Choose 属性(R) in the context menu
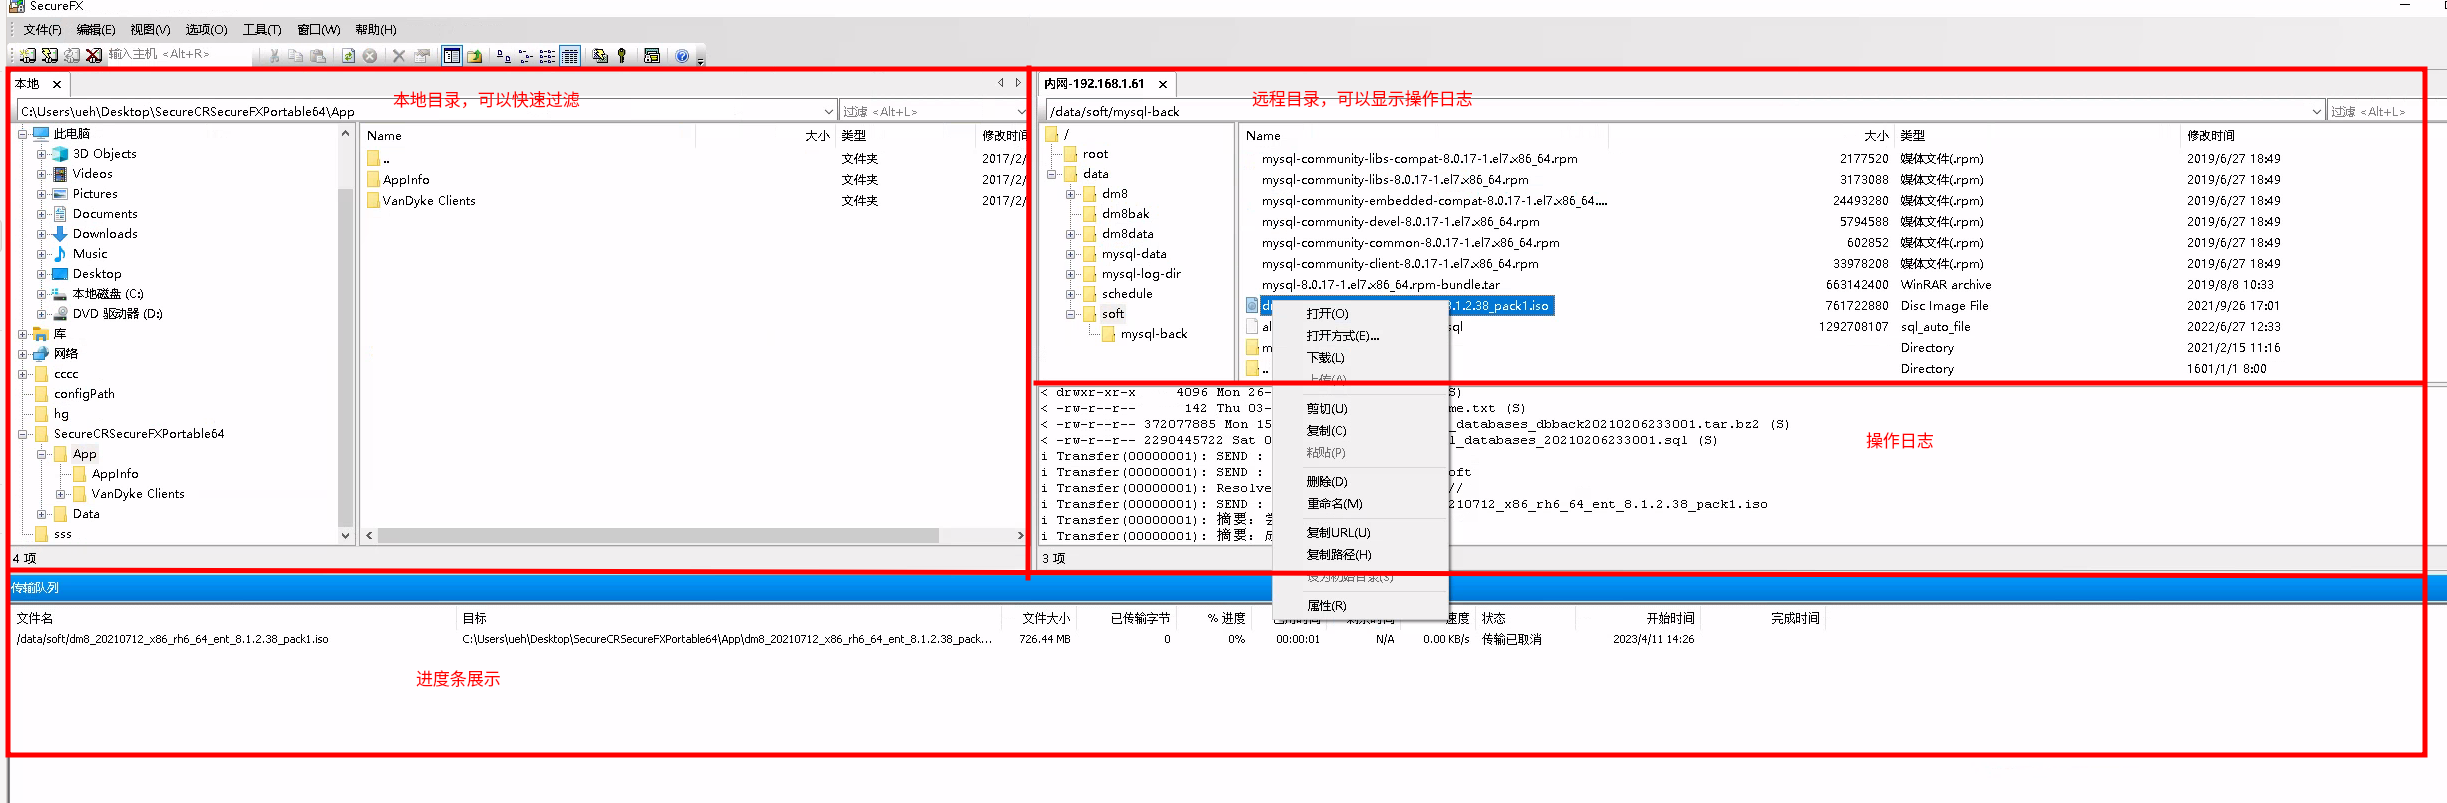This screenshot has width=2447, height=803. (x=1360, y=606)
